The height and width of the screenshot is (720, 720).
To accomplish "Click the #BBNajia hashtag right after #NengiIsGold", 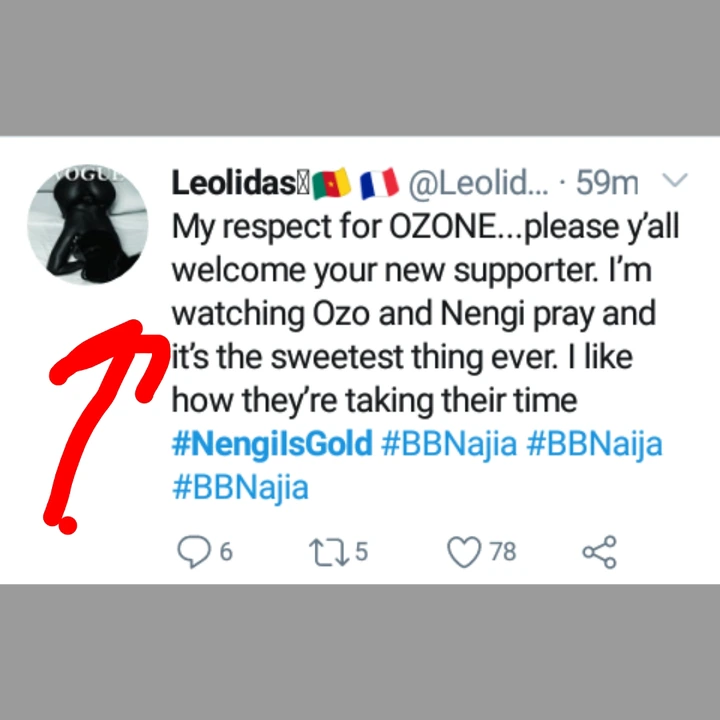I will click(x=450, y=444).
